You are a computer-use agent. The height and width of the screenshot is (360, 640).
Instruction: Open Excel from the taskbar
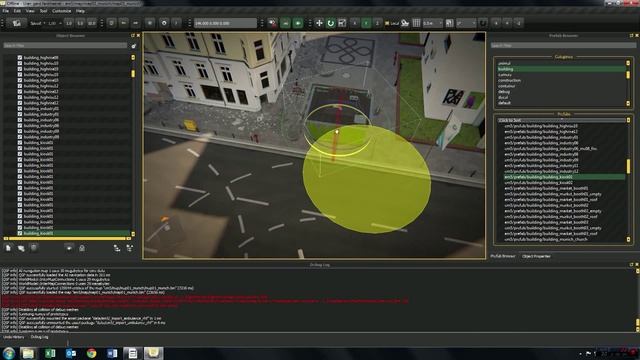[x=50, y=353]
